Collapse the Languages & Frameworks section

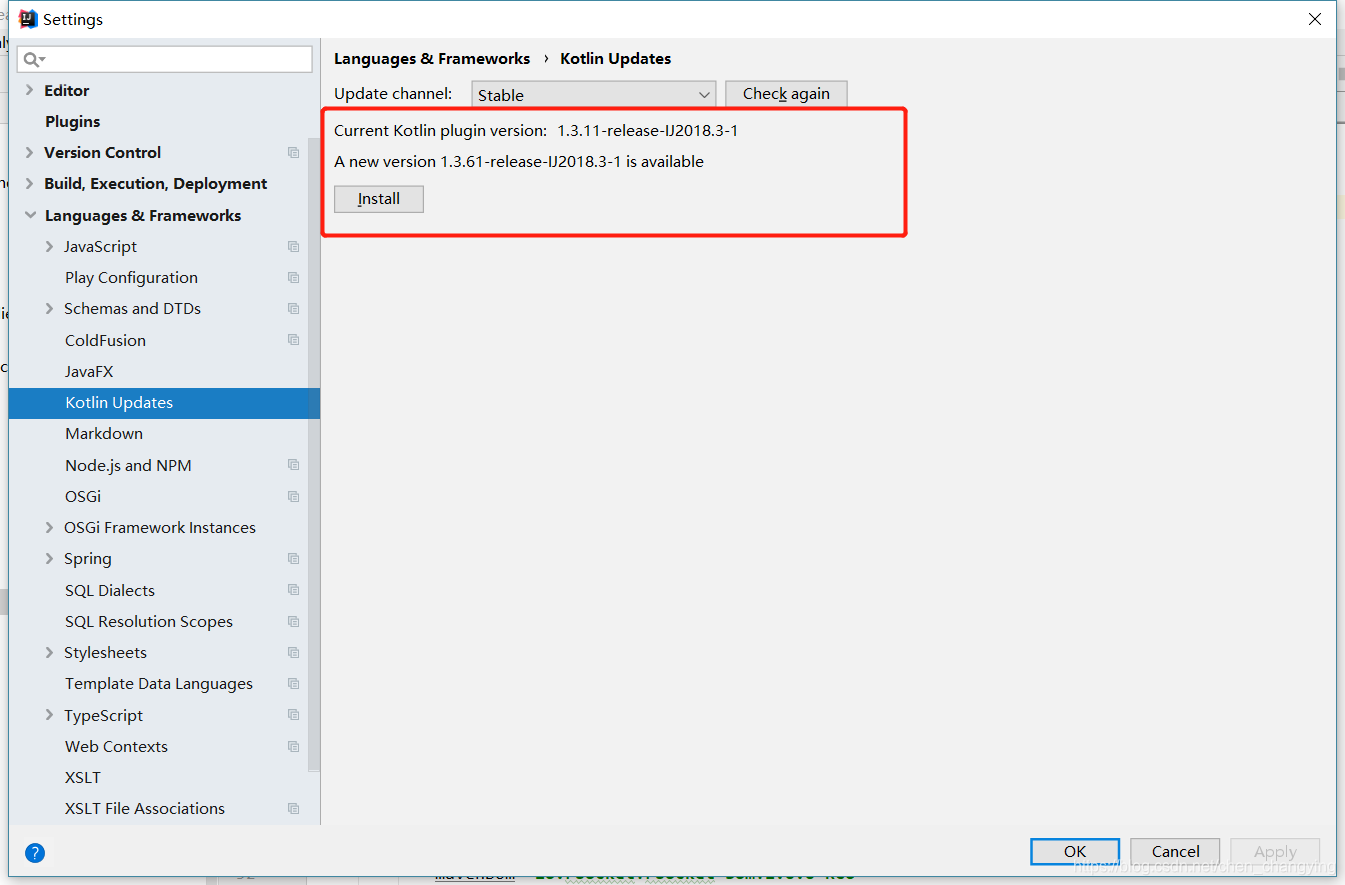tap(30, 215)
